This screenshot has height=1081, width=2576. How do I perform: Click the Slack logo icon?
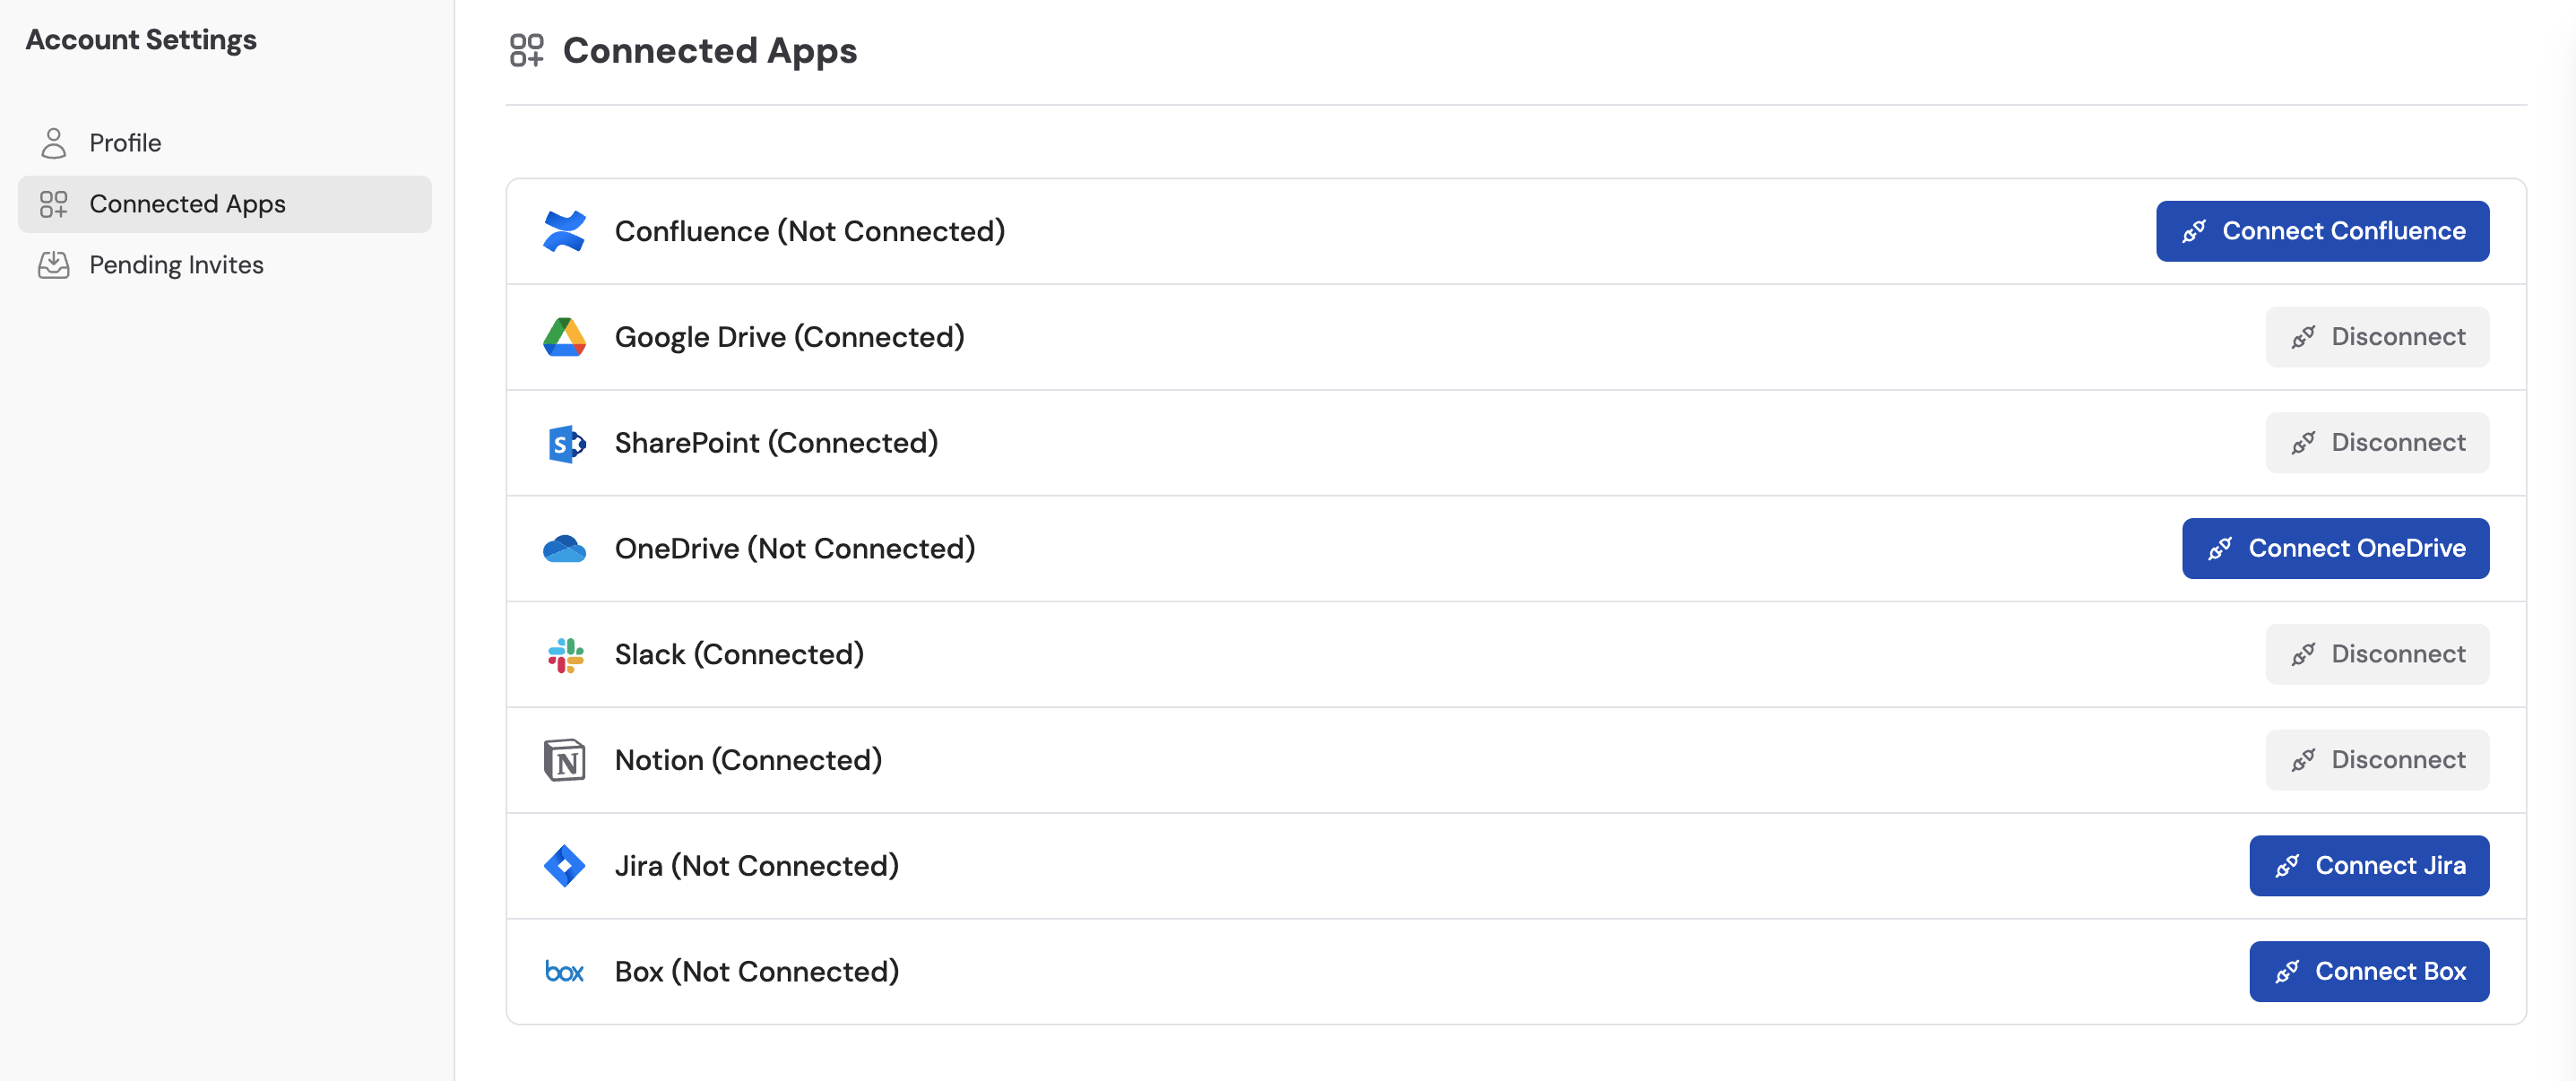click(x=565, y=654)
